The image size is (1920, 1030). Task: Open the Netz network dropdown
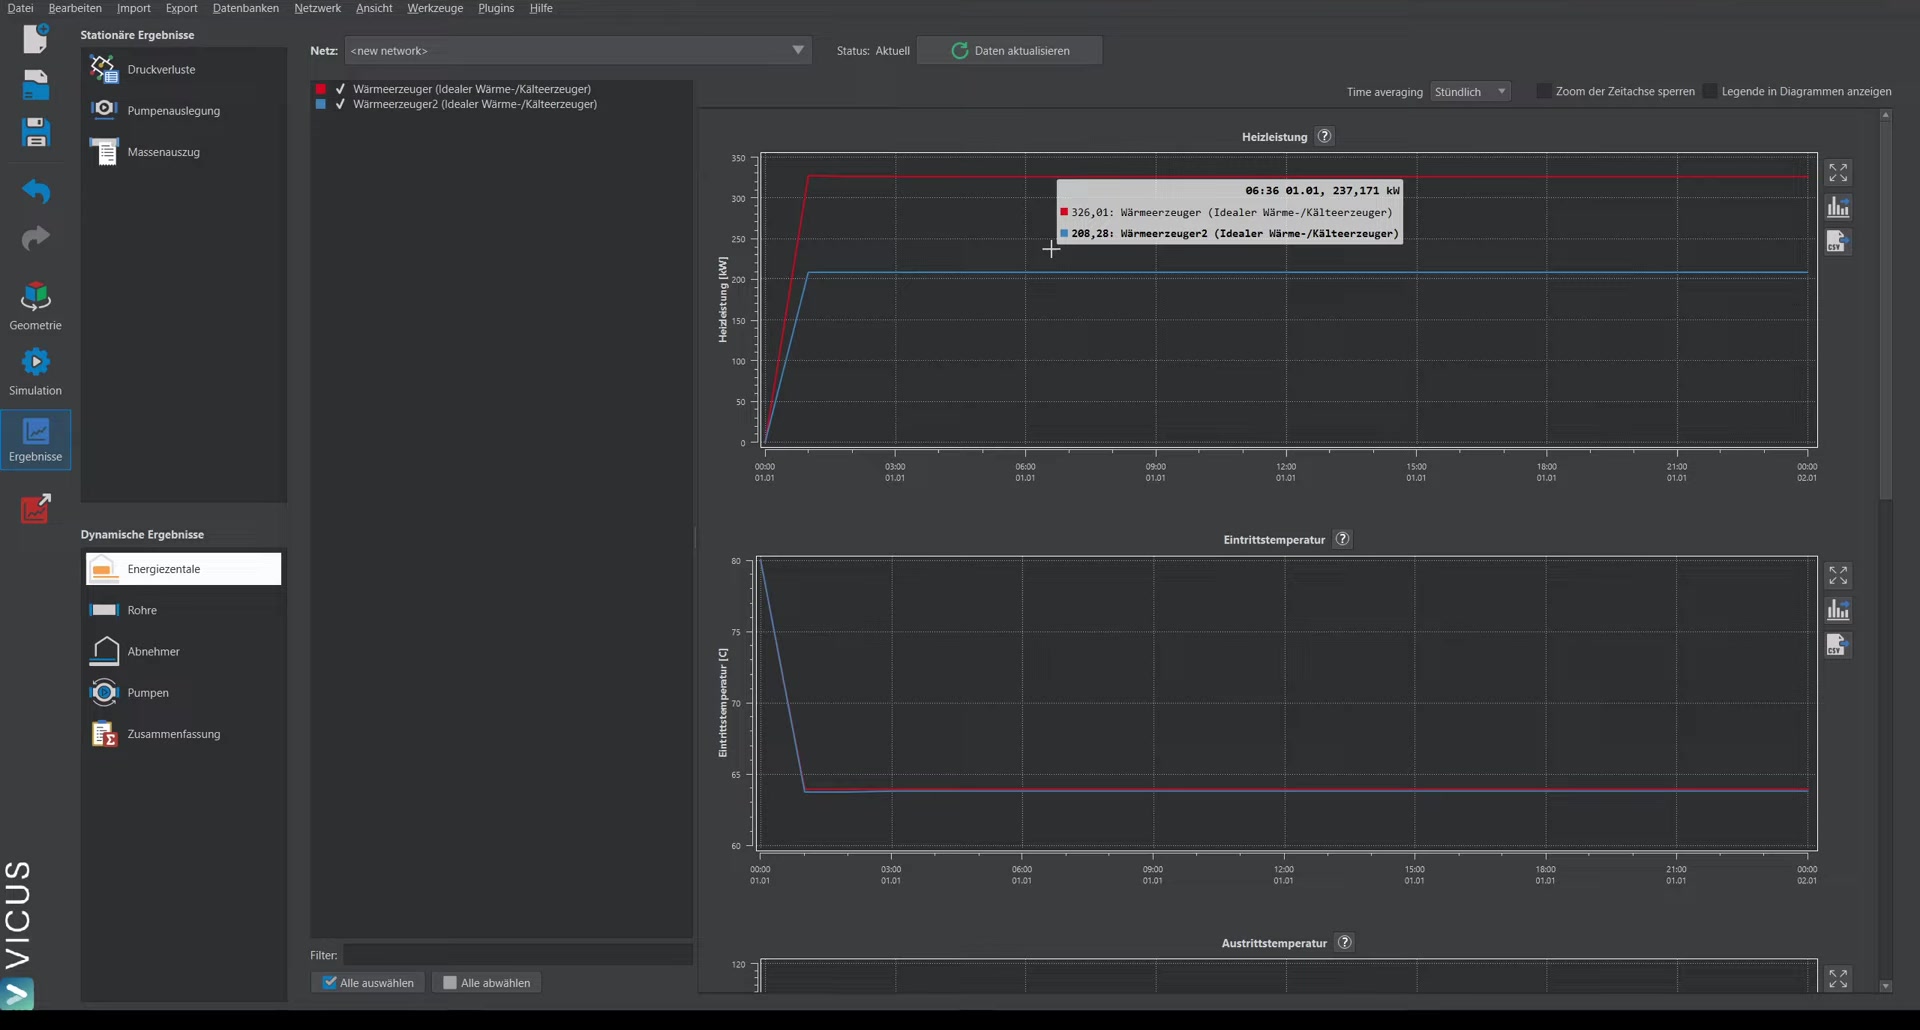point(577,50)
